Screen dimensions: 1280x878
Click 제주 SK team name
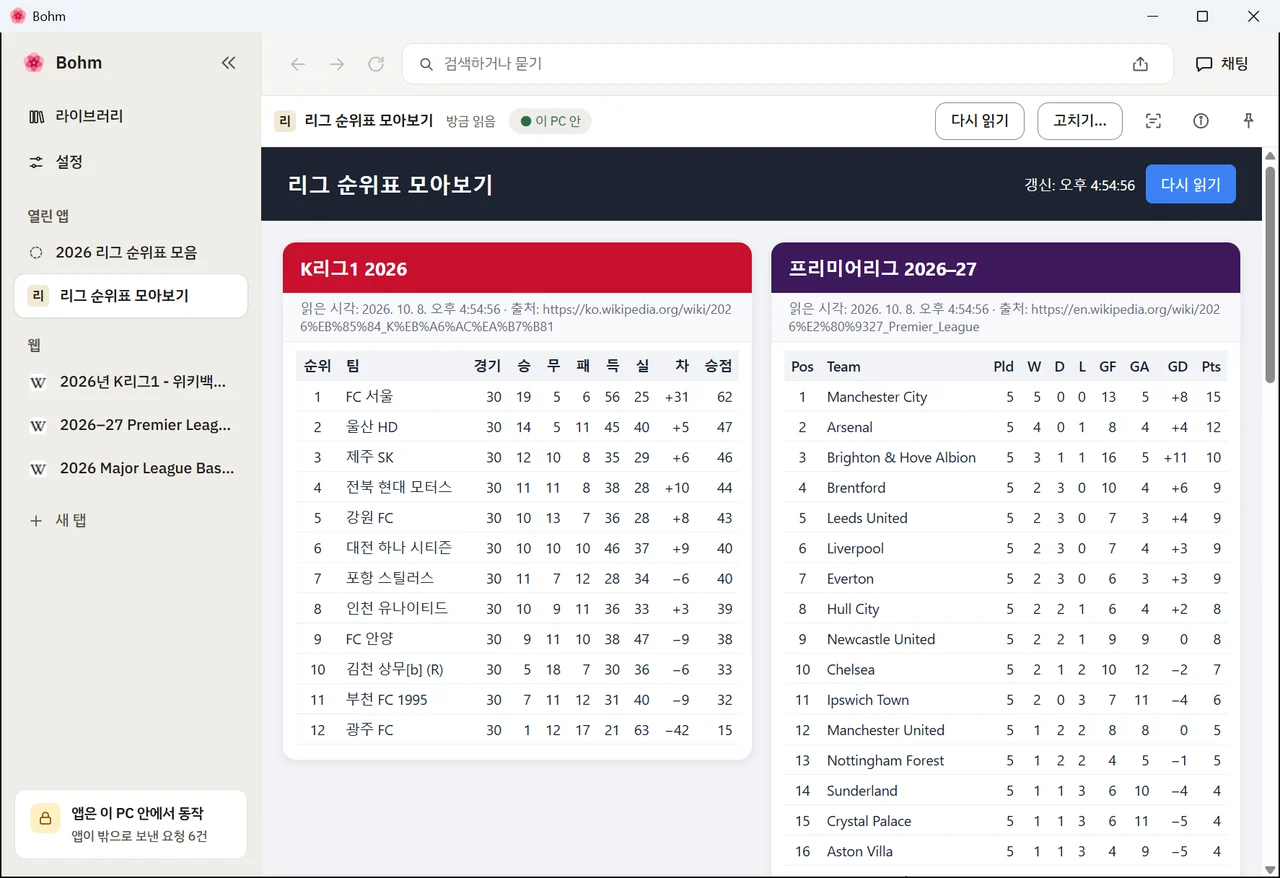pyautogui.click(x=370, y=457)
